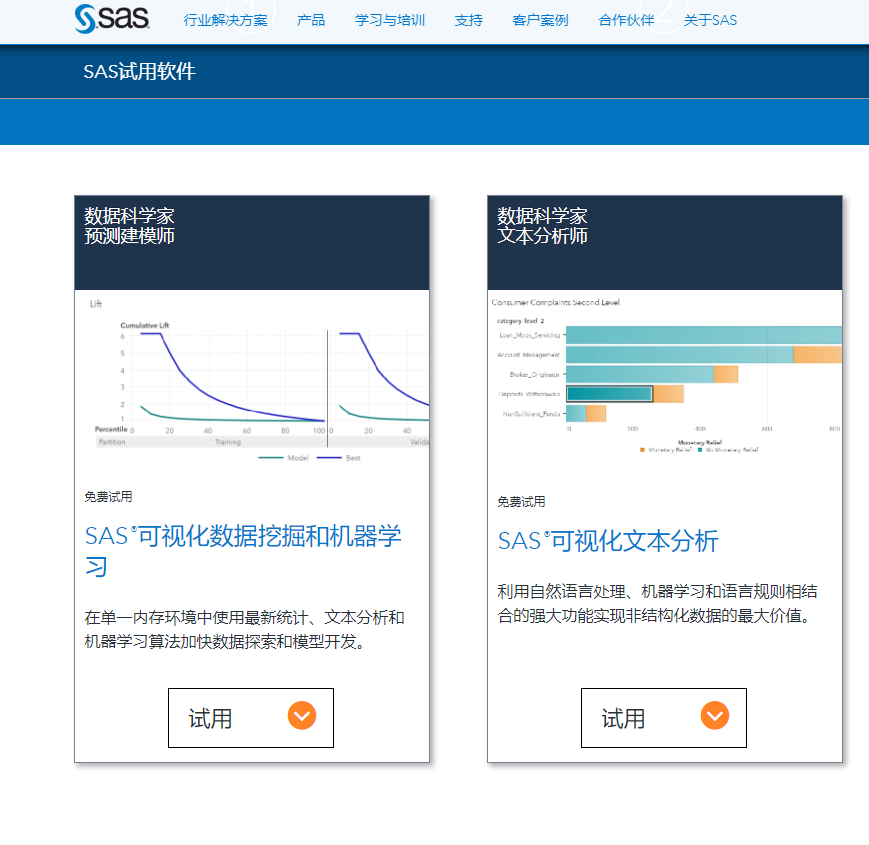869x845 pixels.
Task: Open the 行业解决方案 menu
Action: (225, 20)
